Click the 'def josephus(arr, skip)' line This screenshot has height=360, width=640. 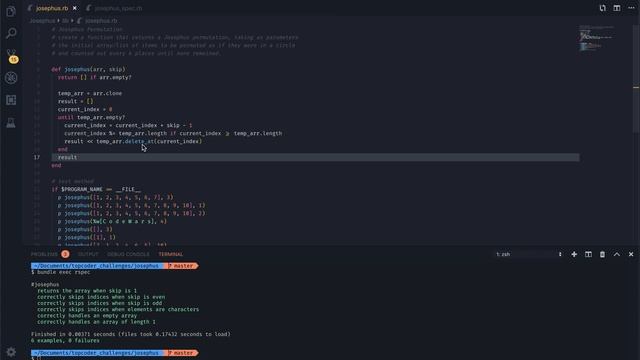pos(88,69)
